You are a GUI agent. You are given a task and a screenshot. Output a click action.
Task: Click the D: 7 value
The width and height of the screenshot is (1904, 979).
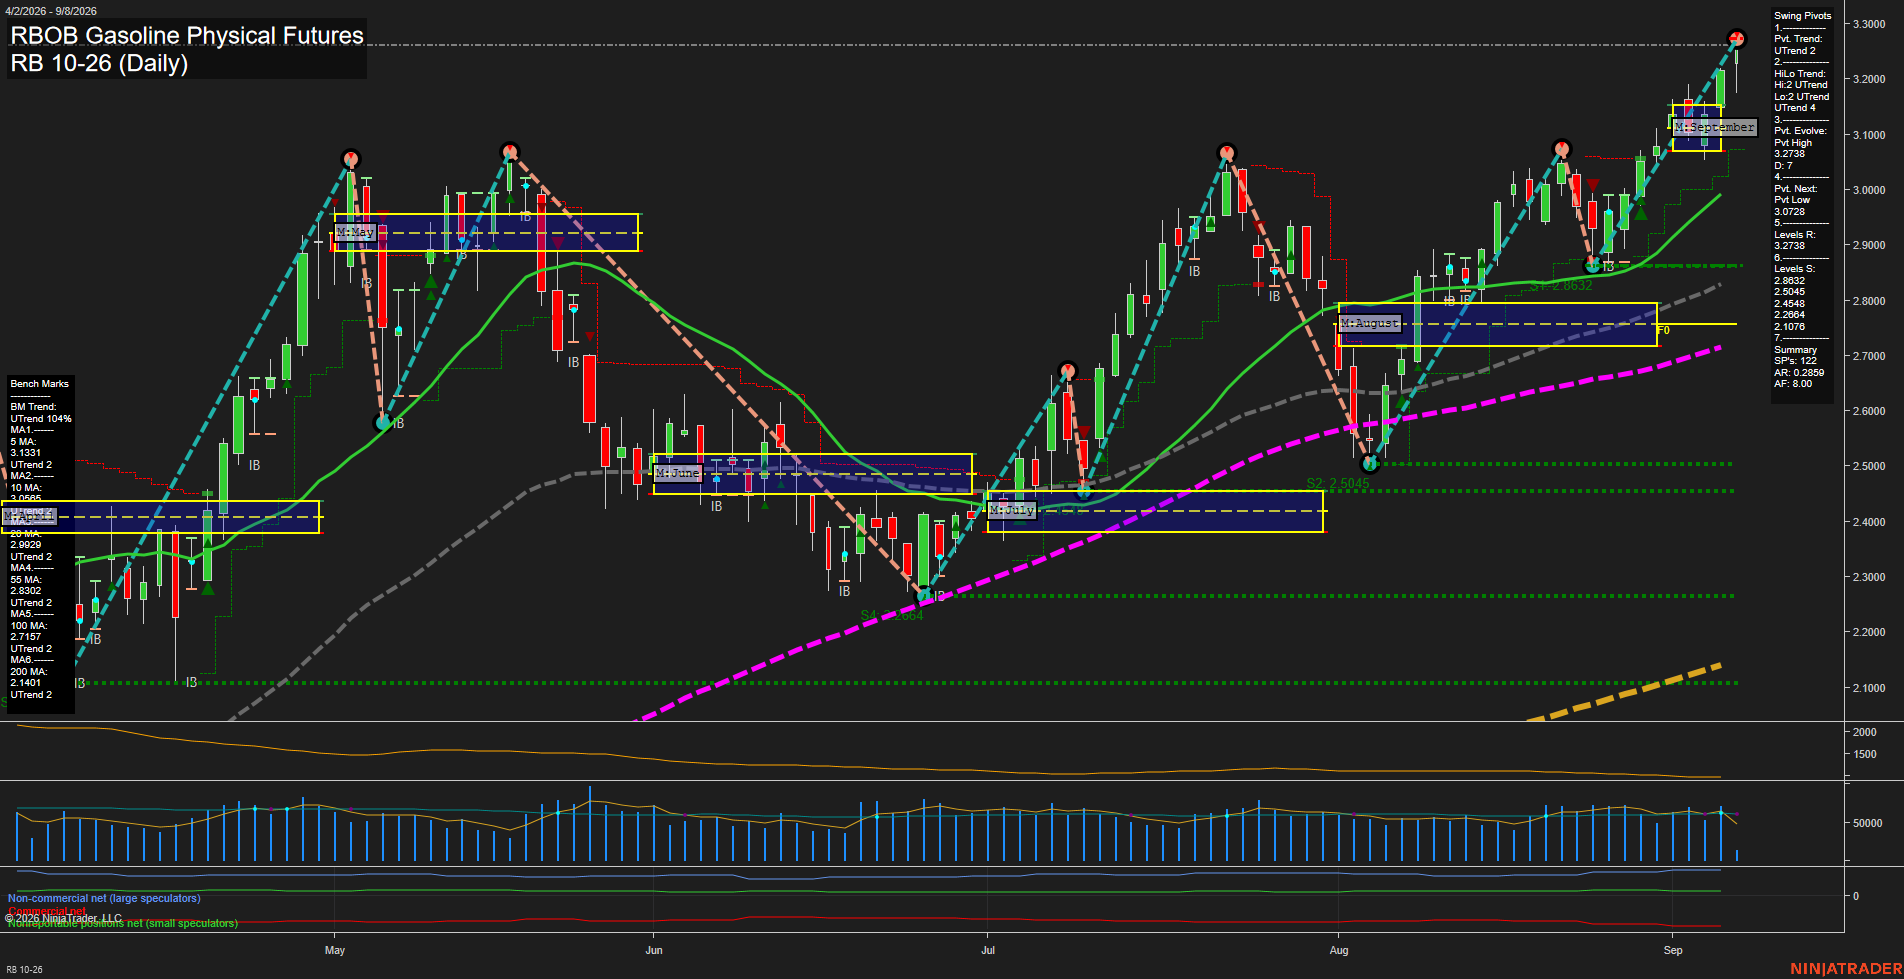pyautogui.click(x=1783, y=166)
